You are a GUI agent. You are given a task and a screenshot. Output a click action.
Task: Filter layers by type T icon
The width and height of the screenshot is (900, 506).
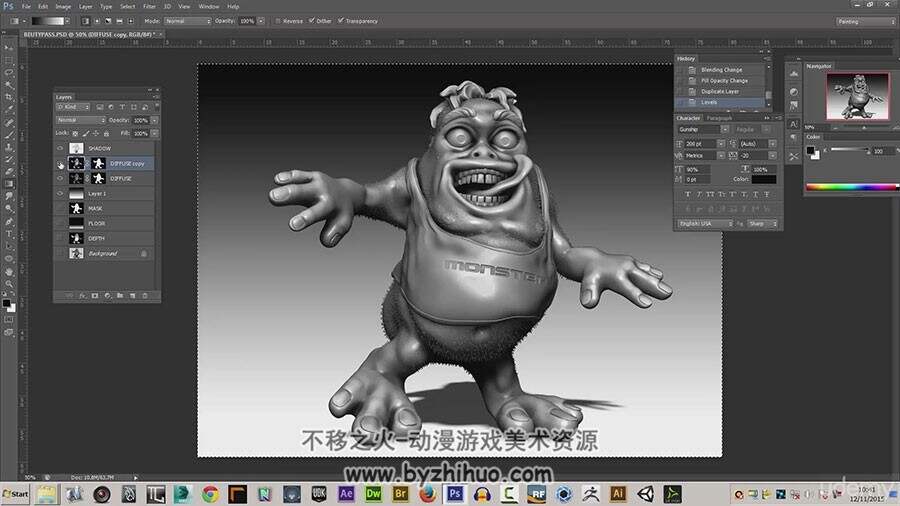click(x=122, y=107)
